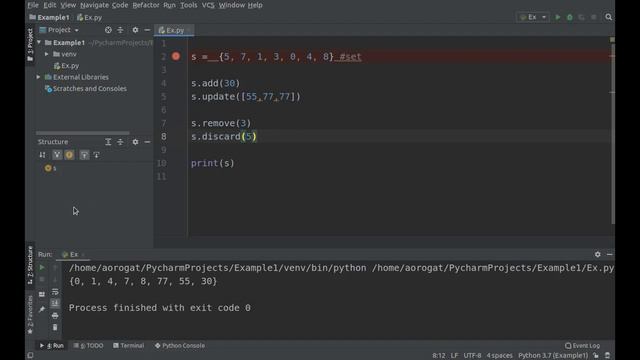Click Expand All icon in Structure panel
Image resolution: width=640 pixels, height=360 pixels.
tap(108, 142)
